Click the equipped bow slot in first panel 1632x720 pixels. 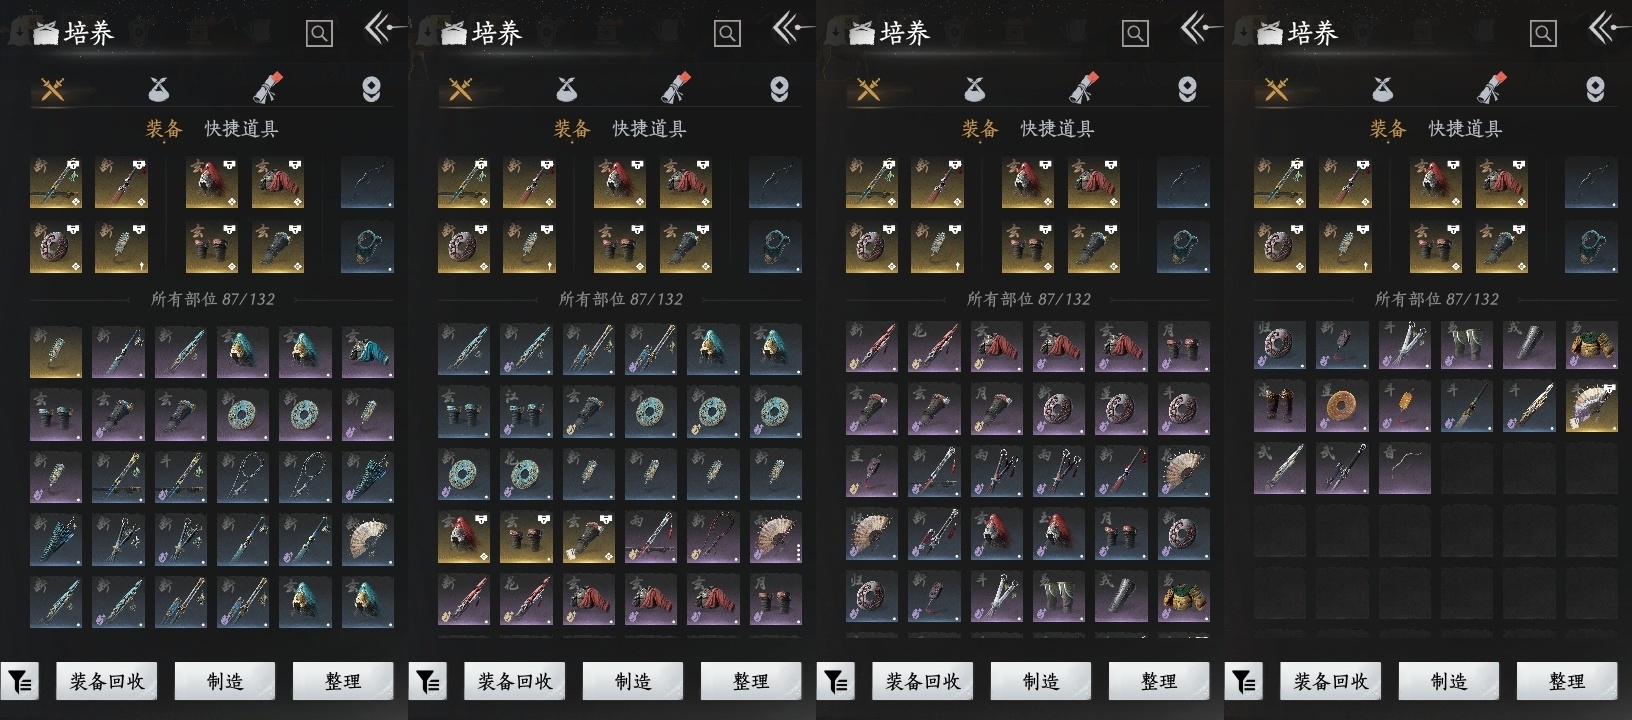point(367,183)
